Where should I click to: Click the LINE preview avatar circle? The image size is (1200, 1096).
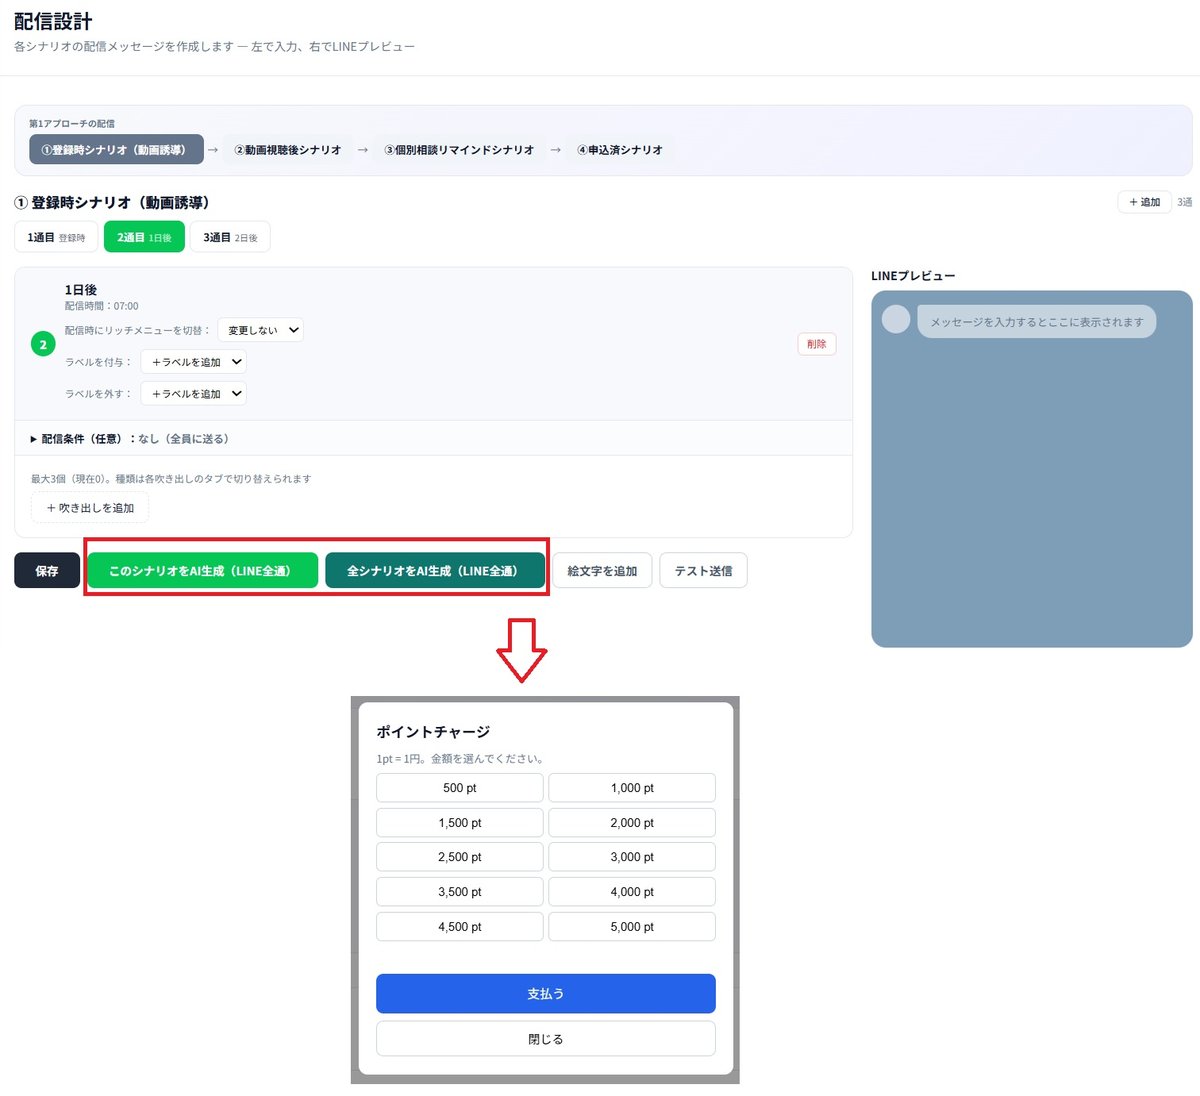click(x=896, y=319)
